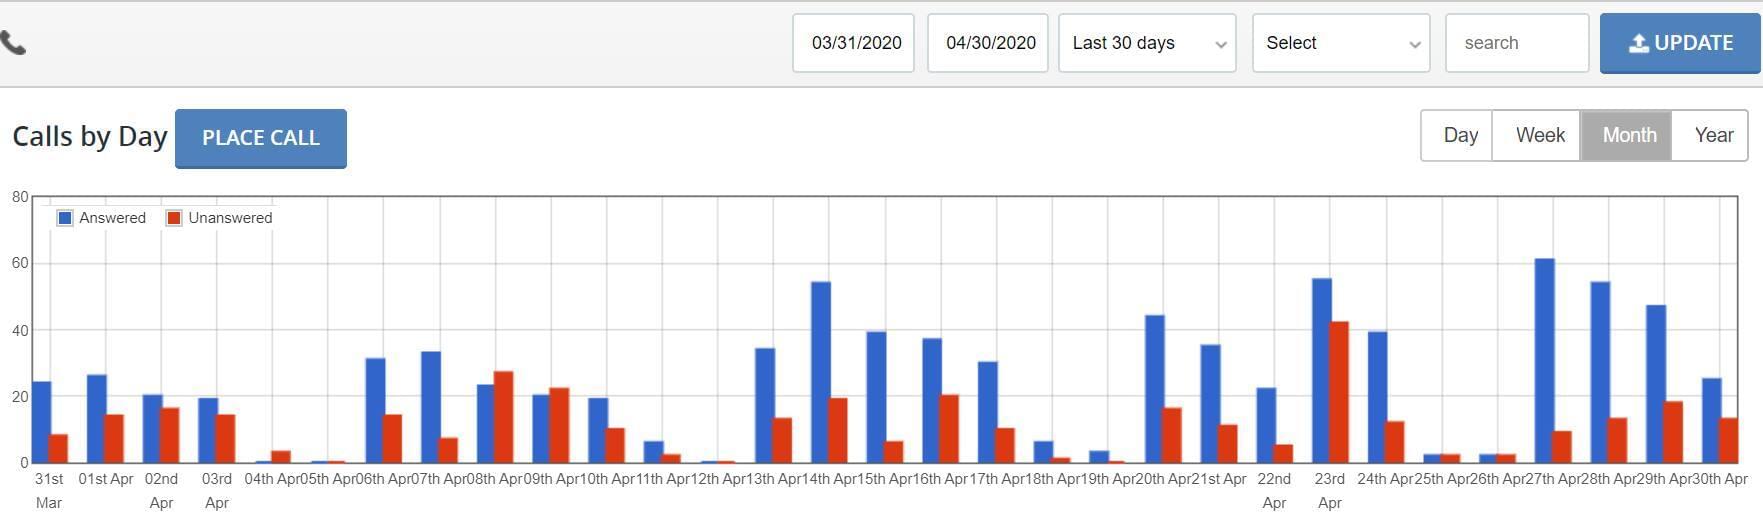Click the start date field 03/31/2020
The width and height of the screenshot is (1763, 512).
(x=853, y=43)
